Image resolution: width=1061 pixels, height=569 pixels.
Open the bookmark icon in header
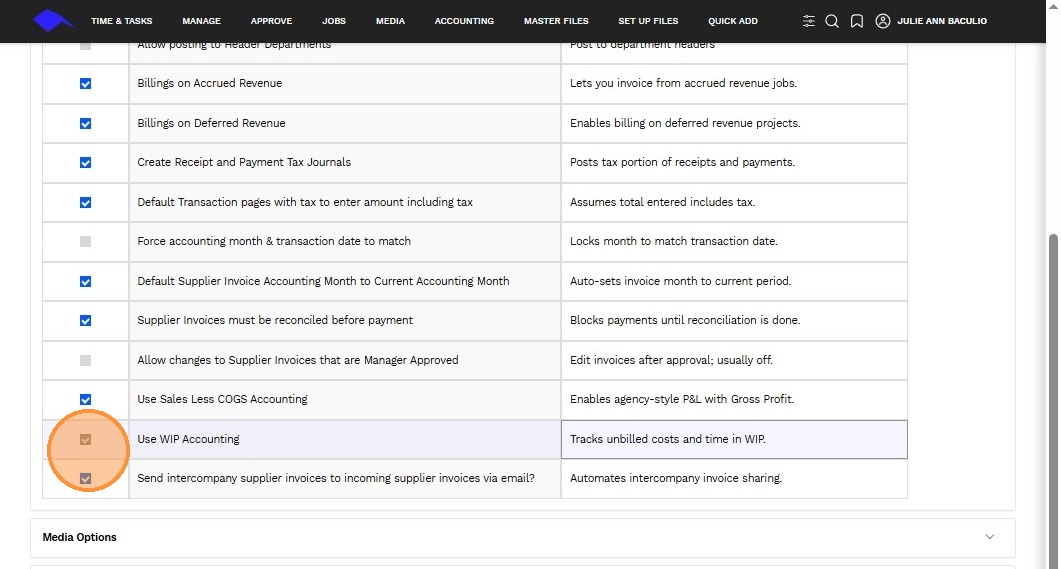857,21
